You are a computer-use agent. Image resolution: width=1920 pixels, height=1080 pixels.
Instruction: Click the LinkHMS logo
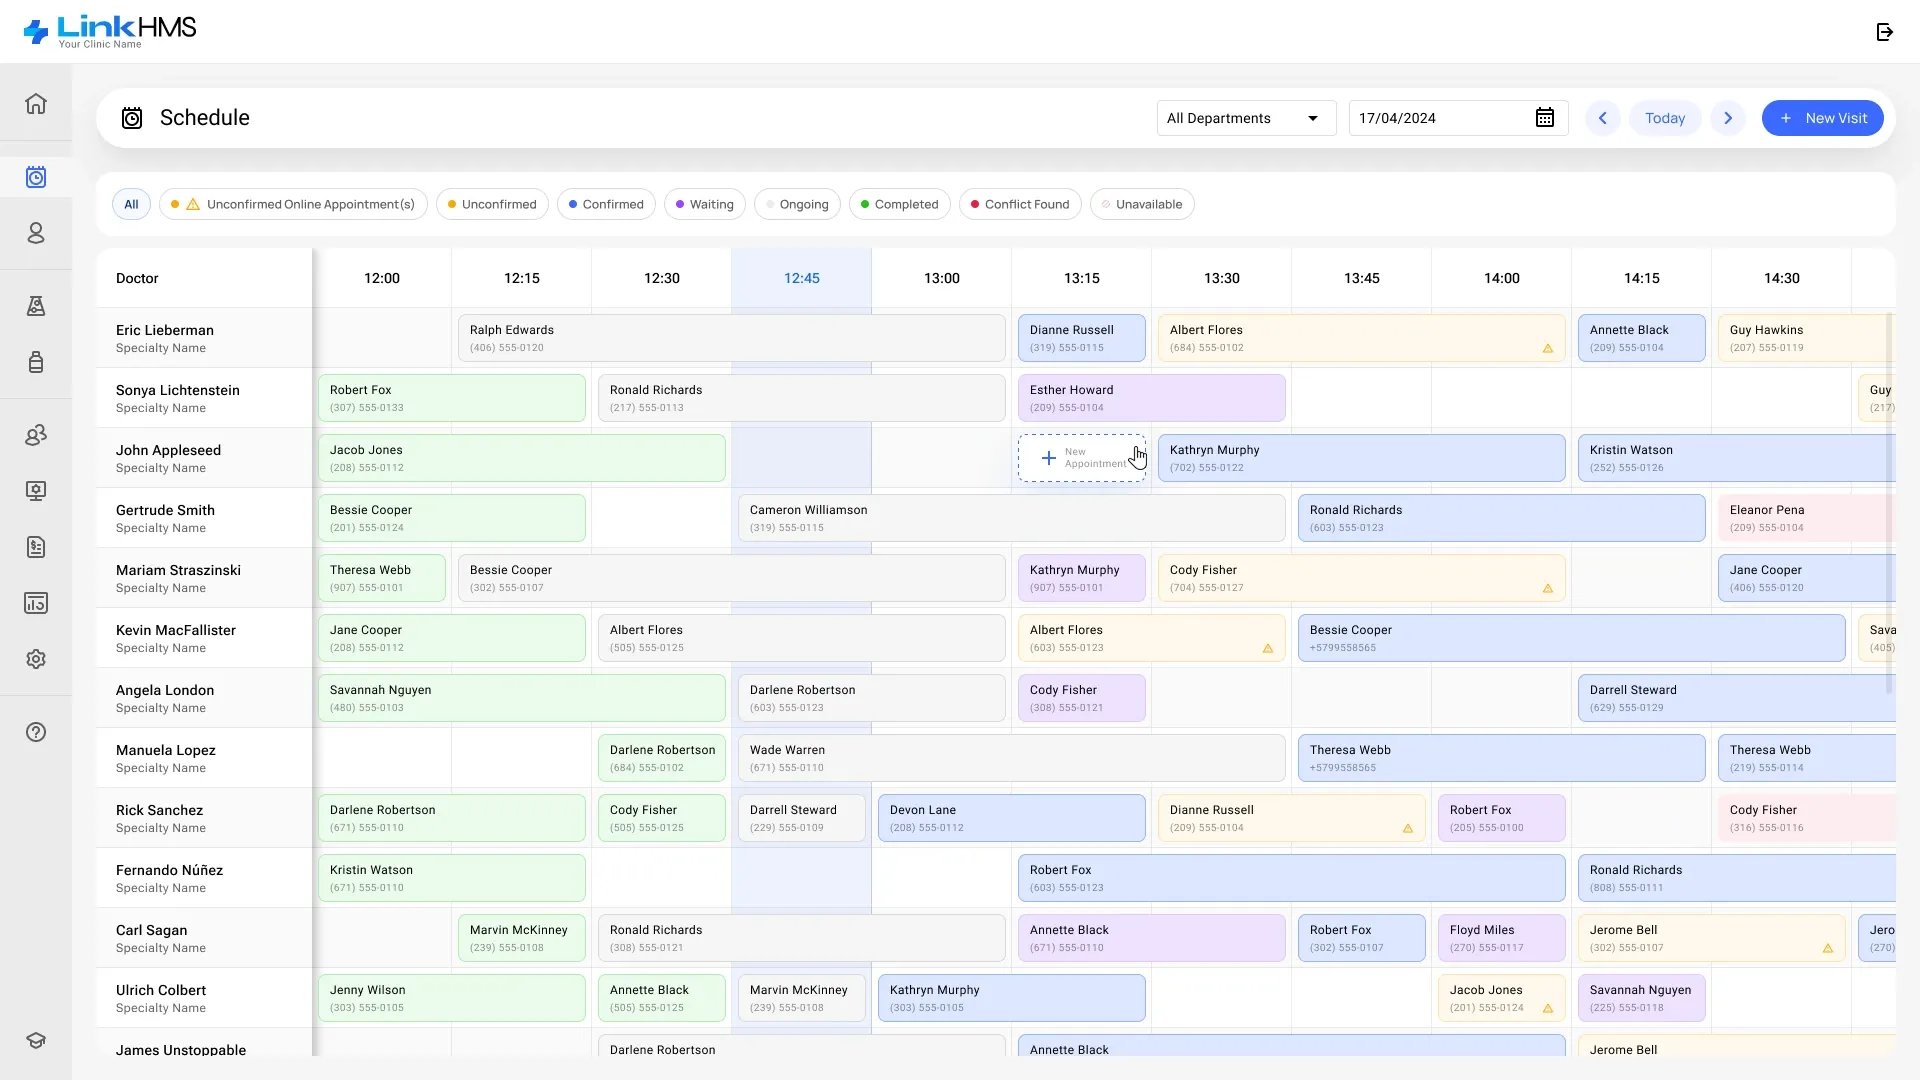point(110,31)
